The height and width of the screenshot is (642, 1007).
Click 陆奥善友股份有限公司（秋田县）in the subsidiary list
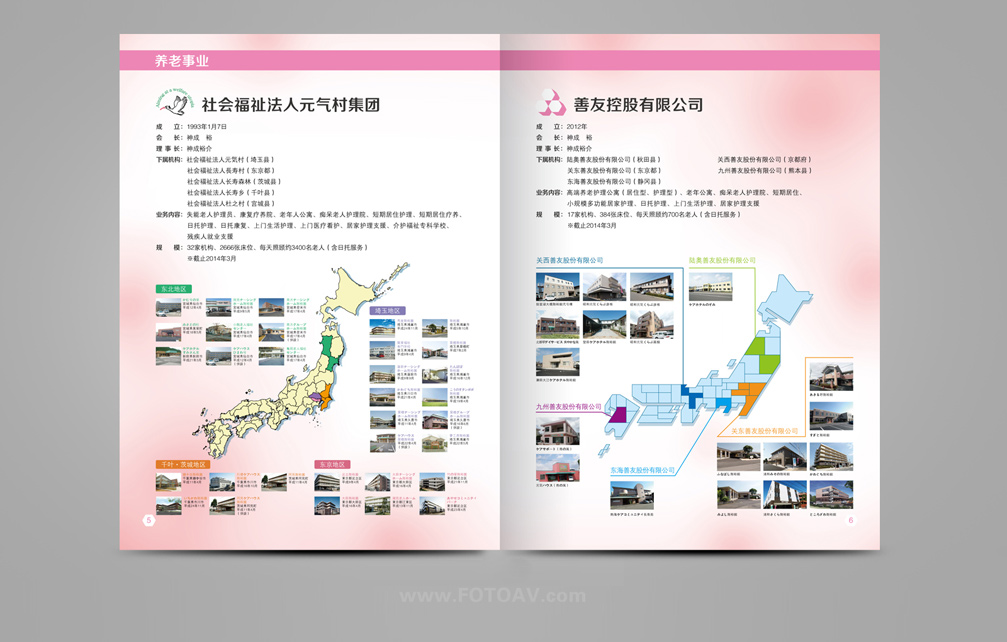pos(613,159)
